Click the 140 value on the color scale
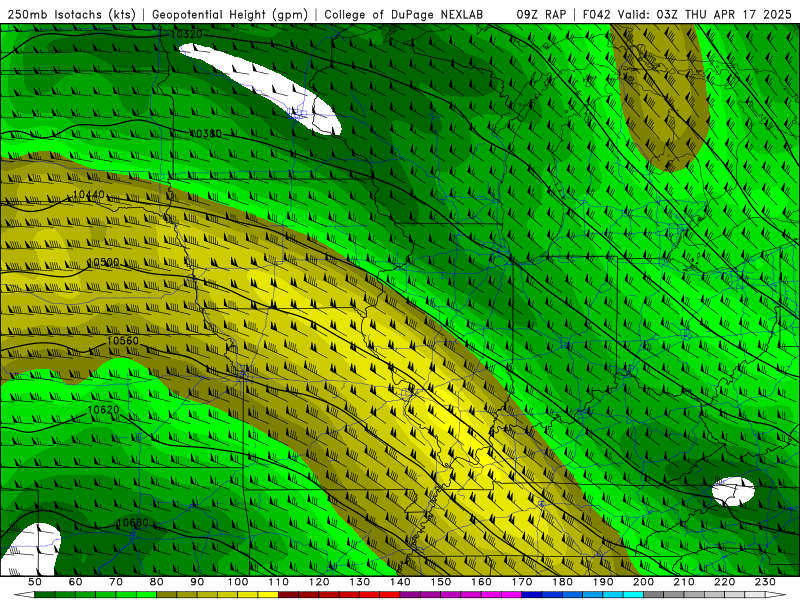800x600 pixels. 400,582
